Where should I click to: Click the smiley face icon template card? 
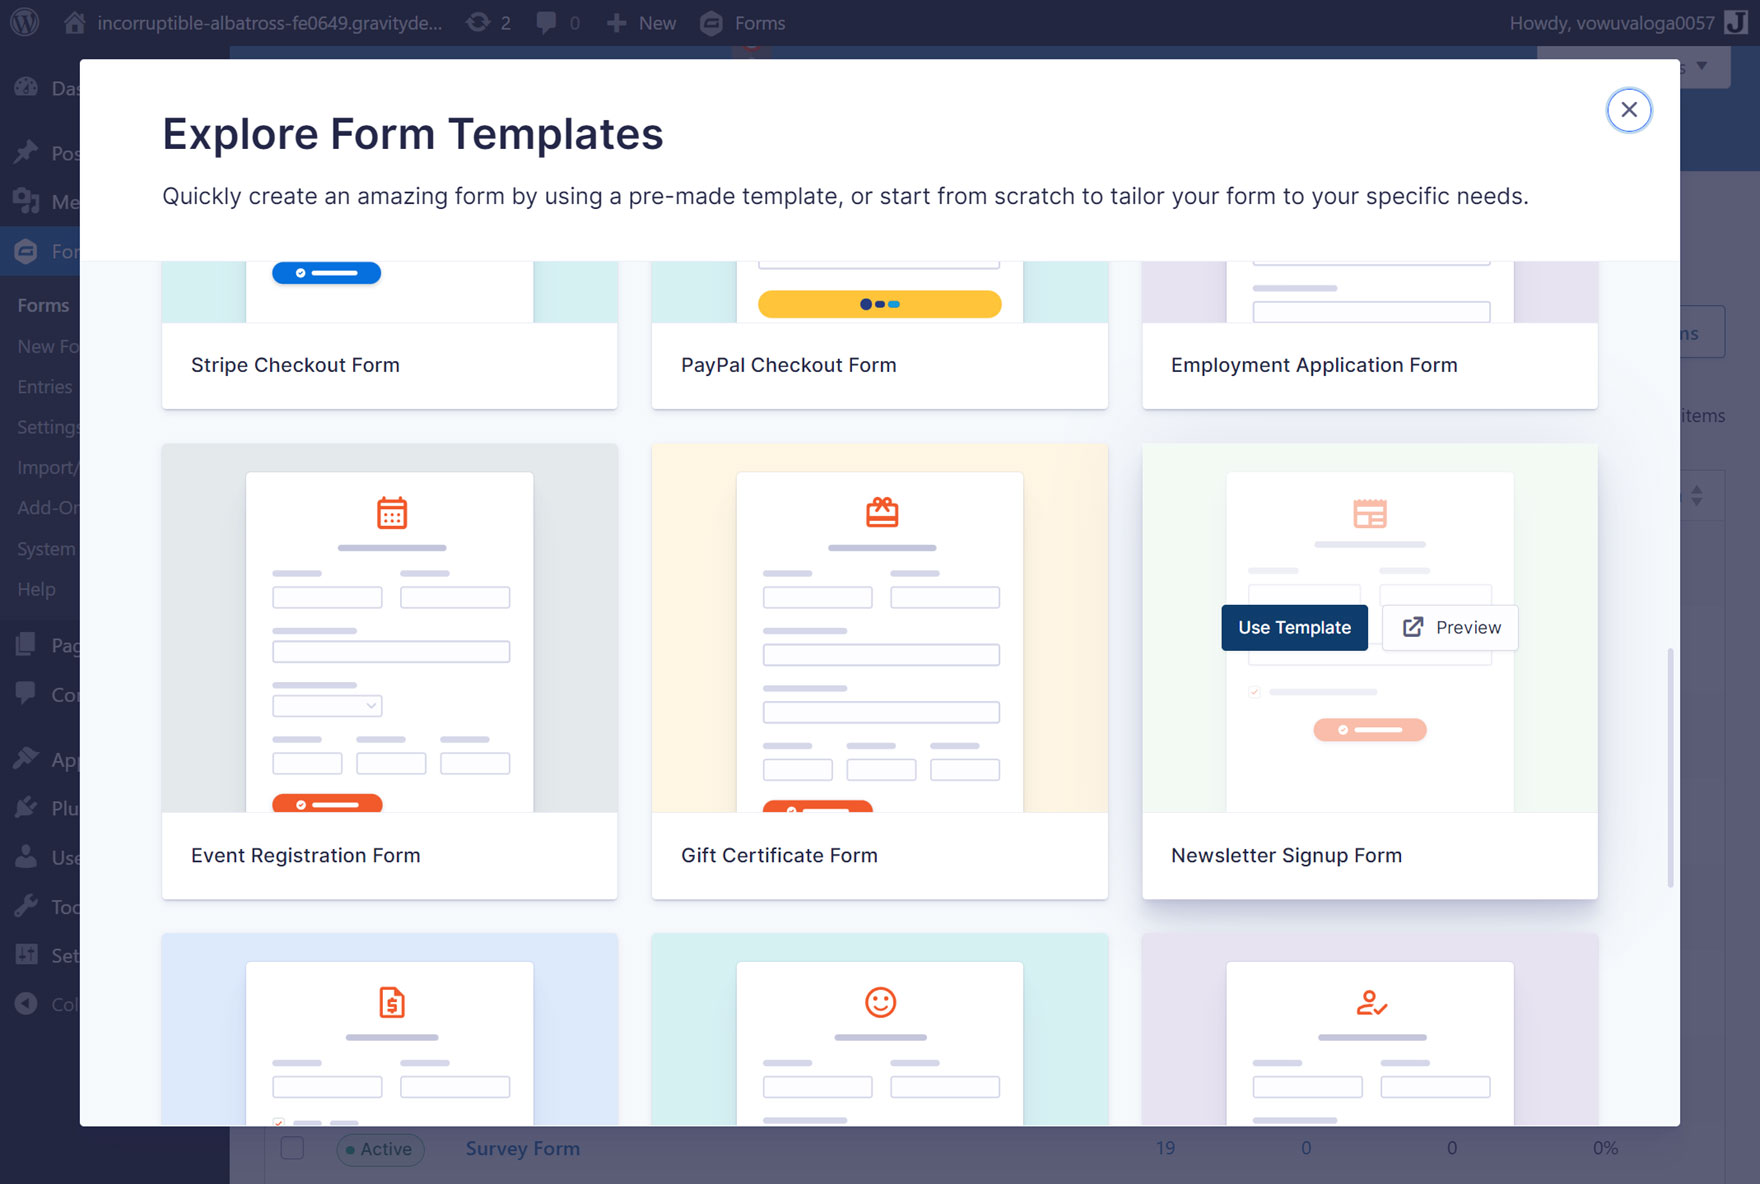point(880,1030)
